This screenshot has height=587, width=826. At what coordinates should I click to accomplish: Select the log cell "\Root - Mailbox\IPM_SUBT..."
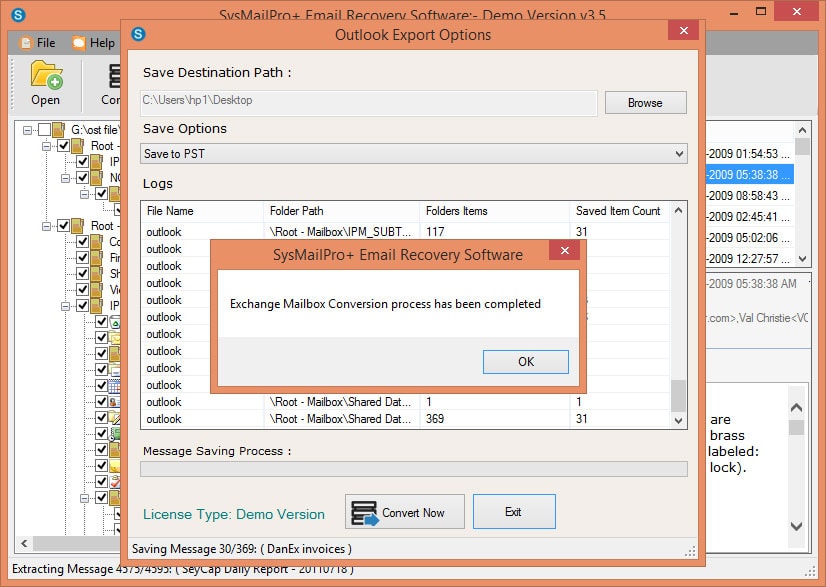340,232
